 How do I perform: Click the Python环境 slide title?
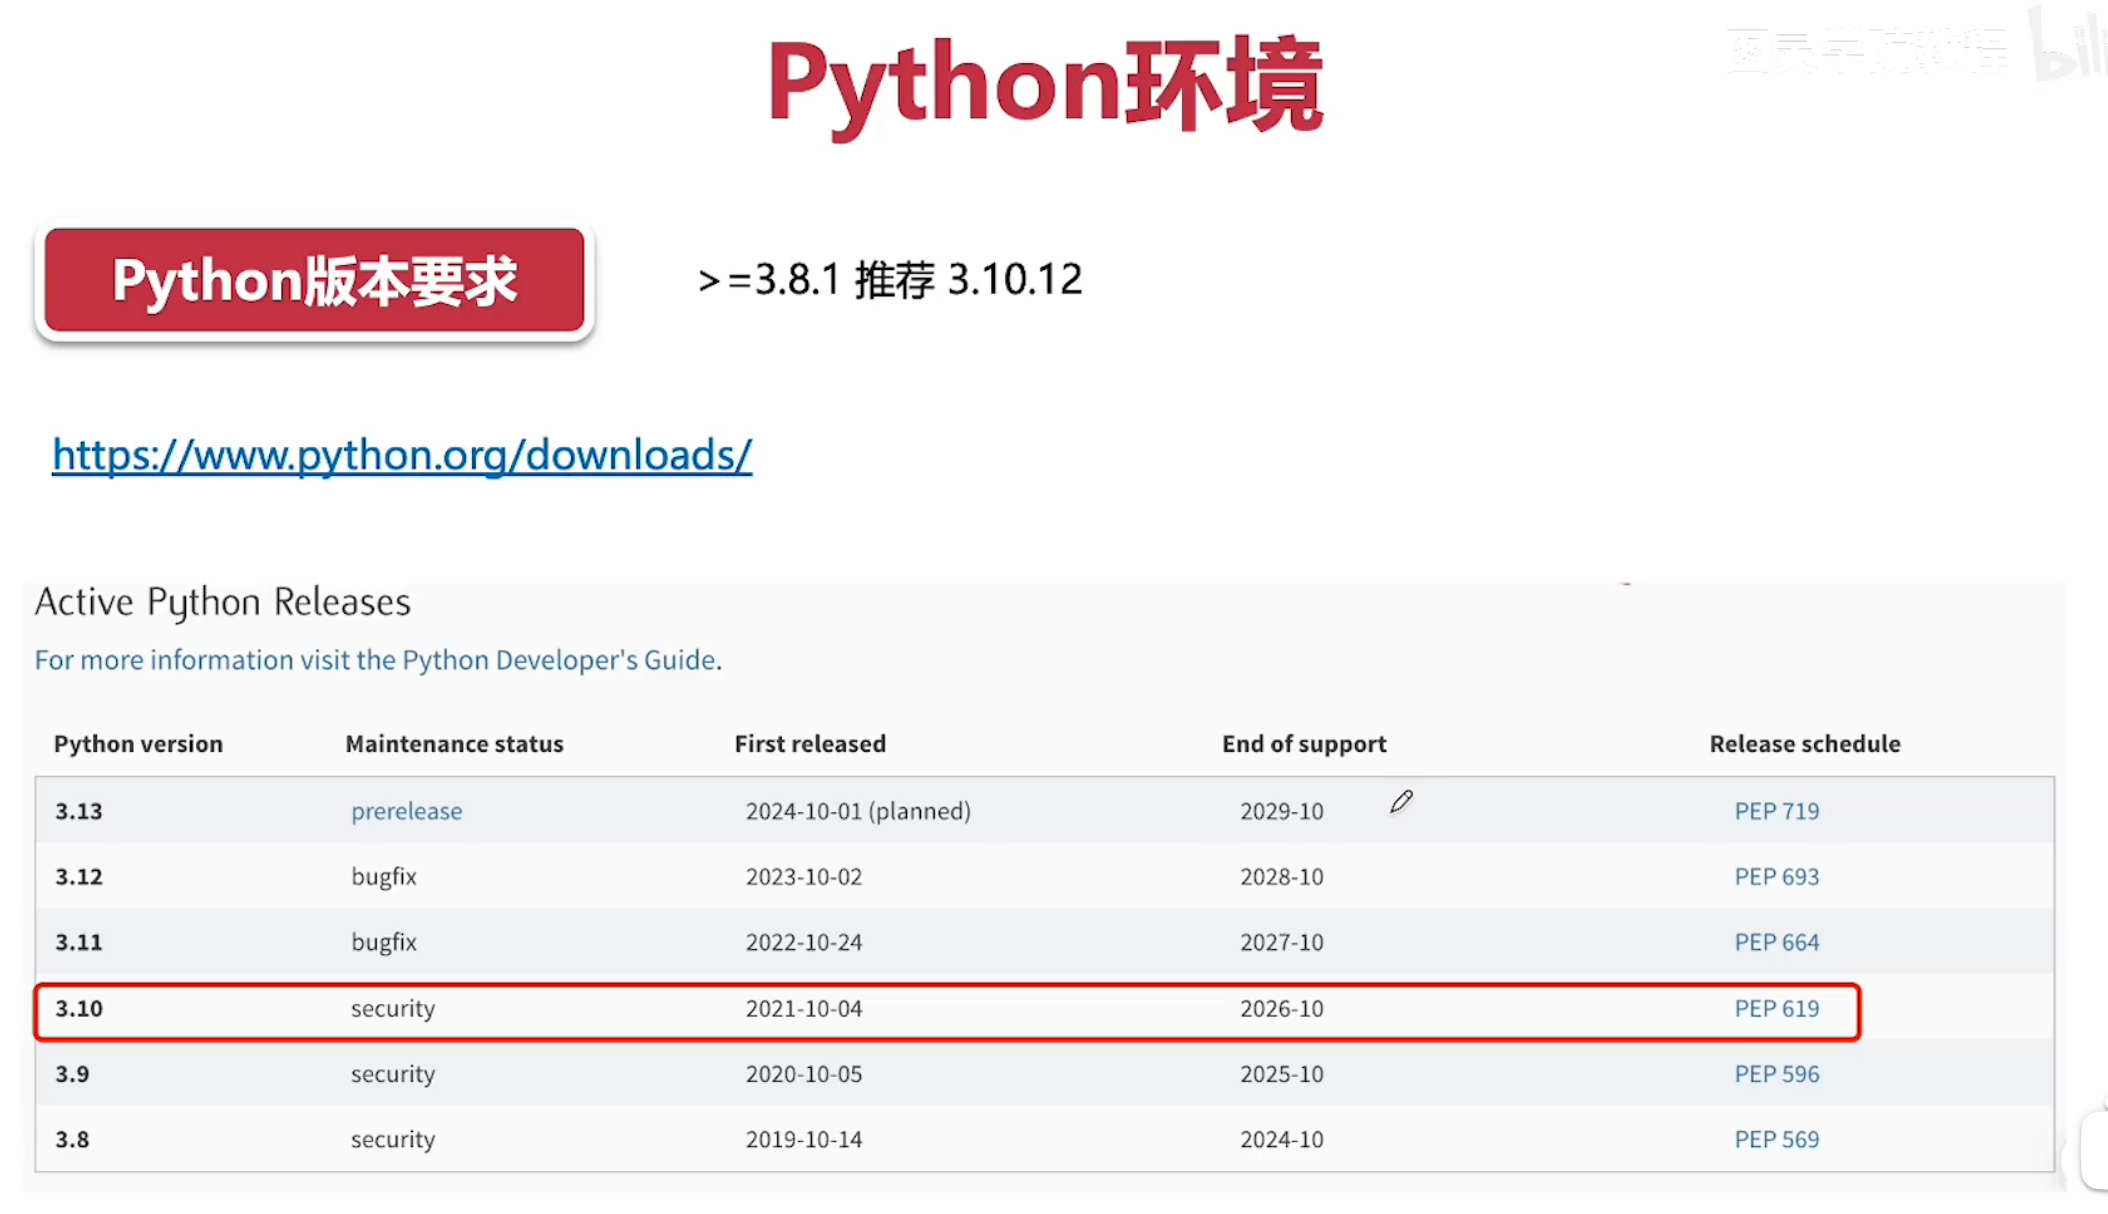click(x=1045, y=85)
